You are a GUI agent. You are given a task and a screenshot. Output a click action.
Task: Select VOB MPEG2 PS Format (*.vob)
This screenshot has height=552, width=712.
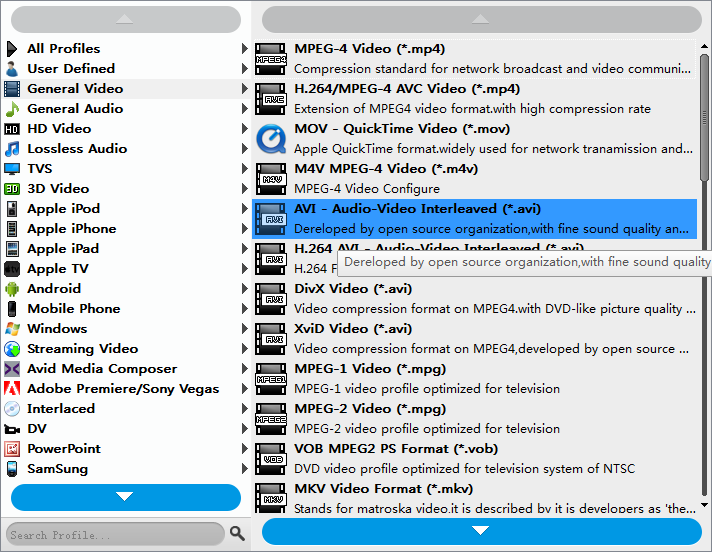pos(475,458)
